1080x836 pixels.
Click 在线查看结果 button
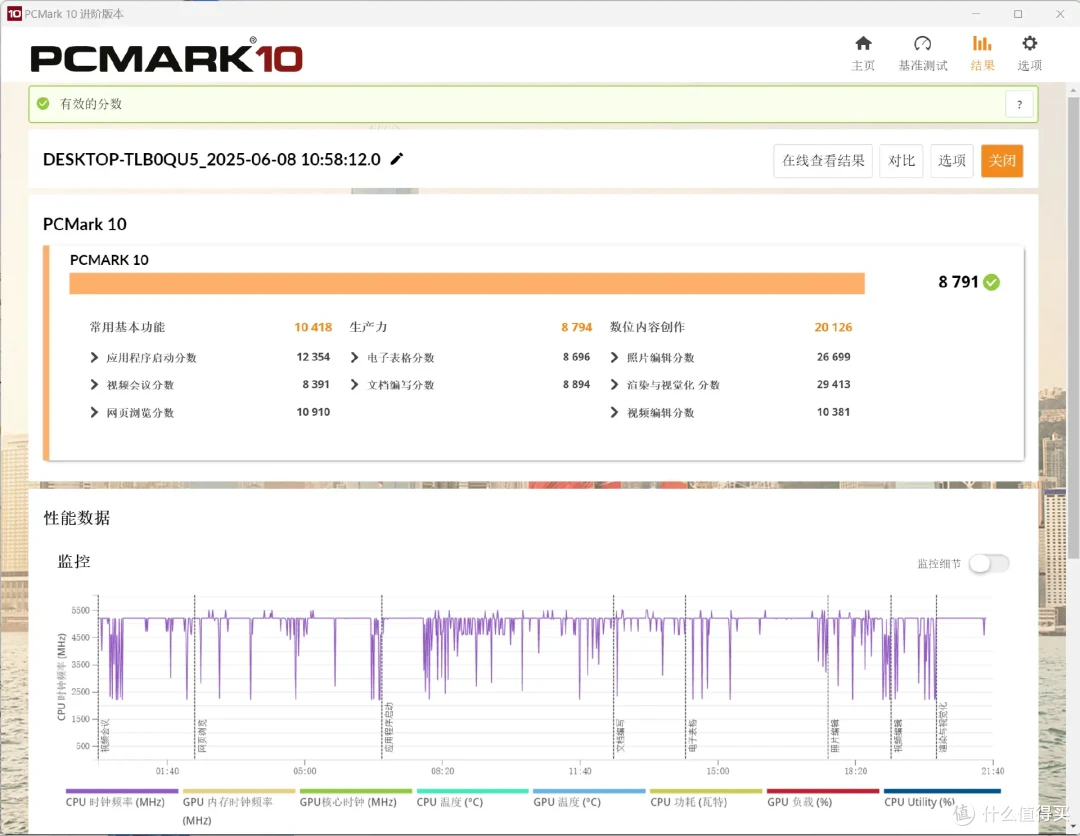pos(823,160)
